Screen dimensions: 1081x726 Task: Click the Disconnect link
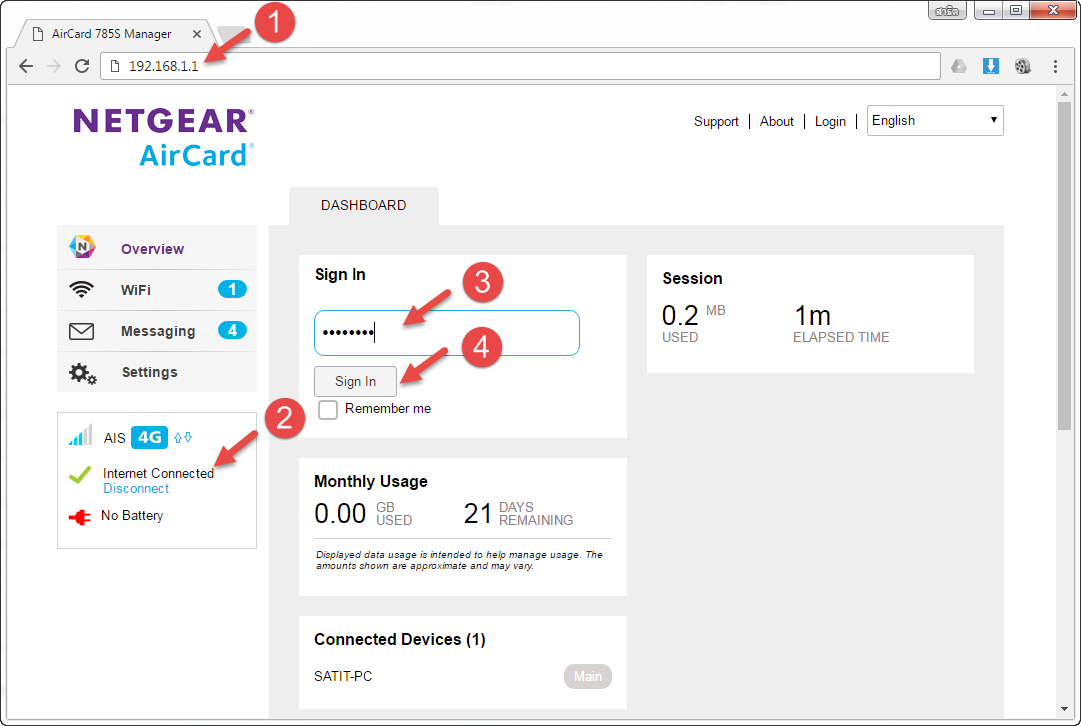(136, 489)
